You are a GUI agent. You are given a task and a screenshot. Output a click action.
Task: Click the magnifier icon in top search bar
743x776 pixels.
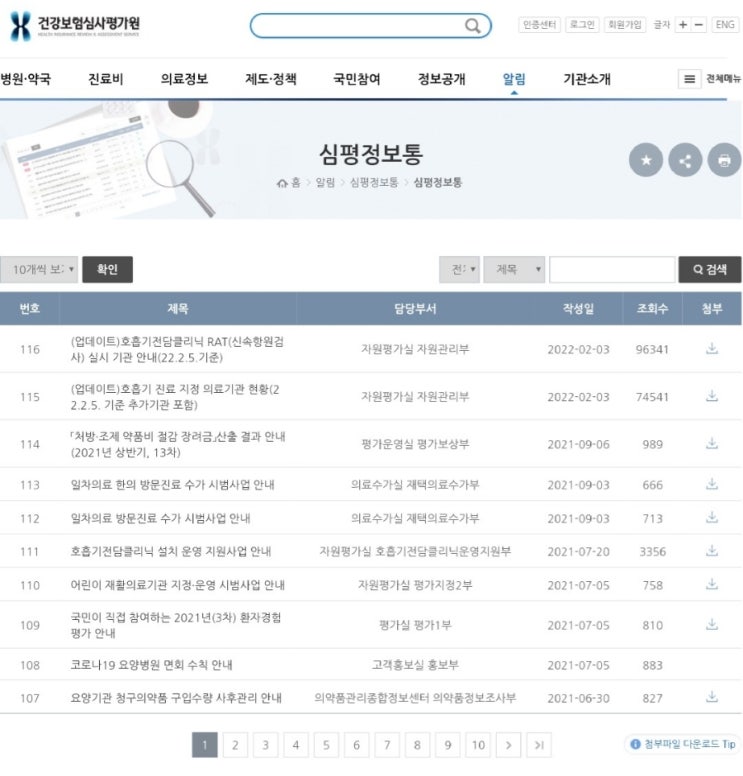point(472,26)
